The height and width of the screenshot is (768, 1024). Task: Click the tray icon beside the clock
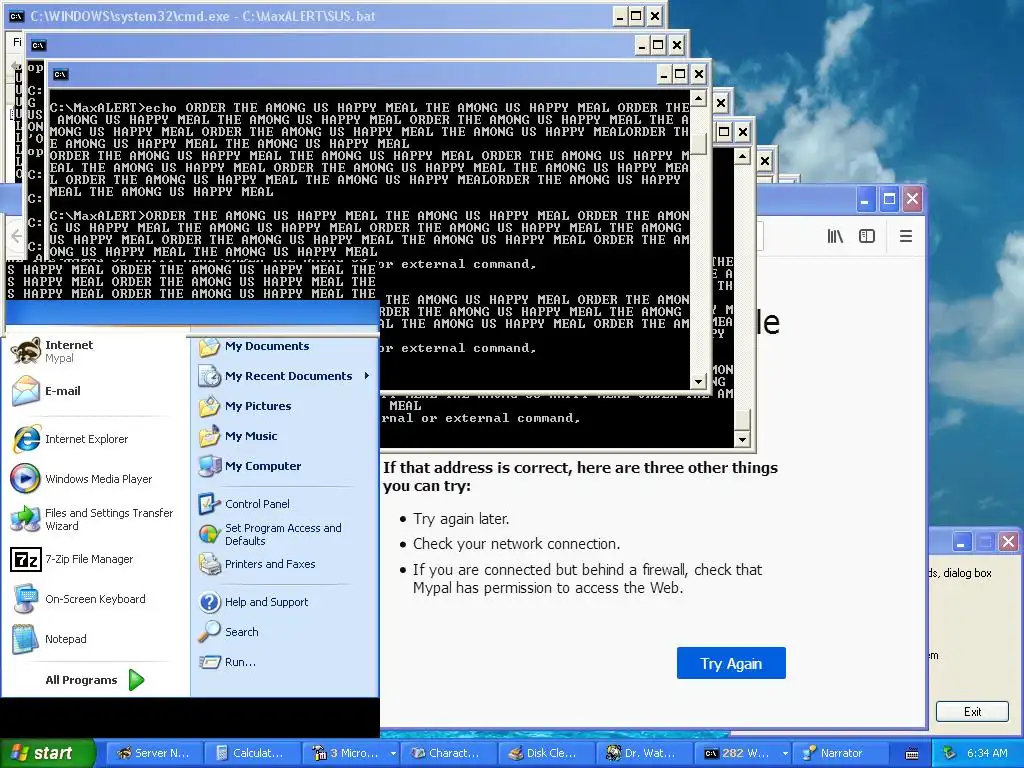[x=950, y=753]
